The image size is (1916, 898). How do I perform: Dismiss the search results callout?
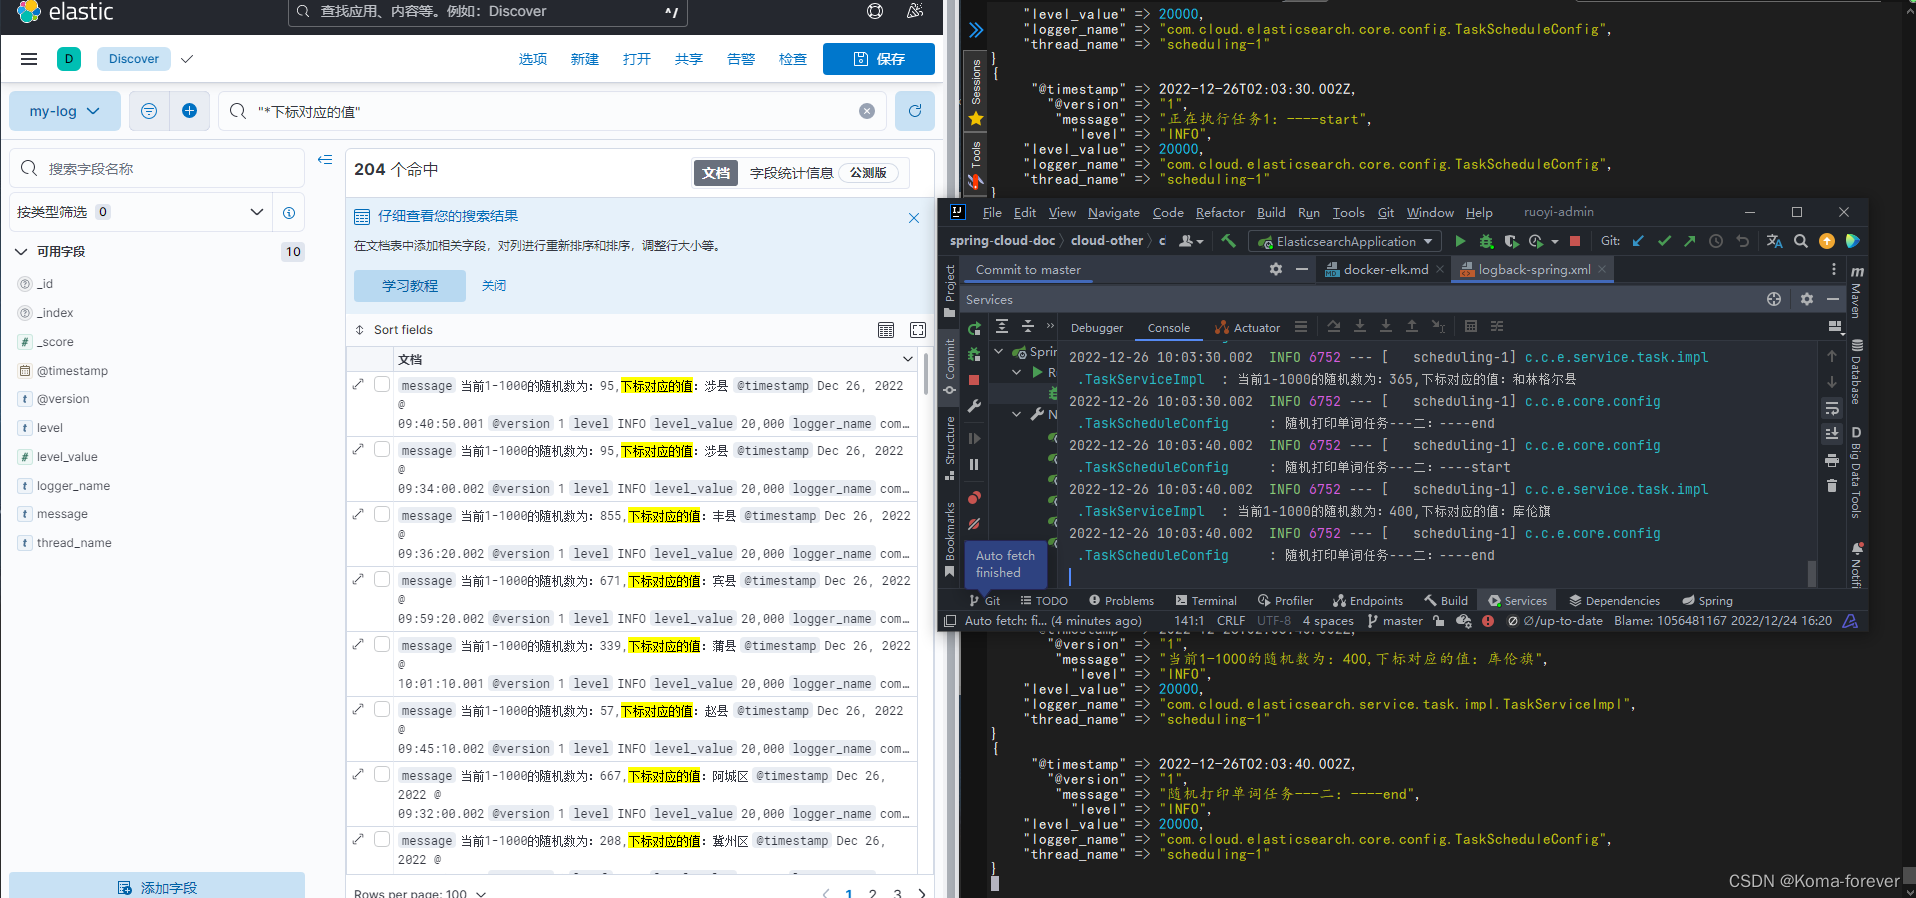pos(914,217)
